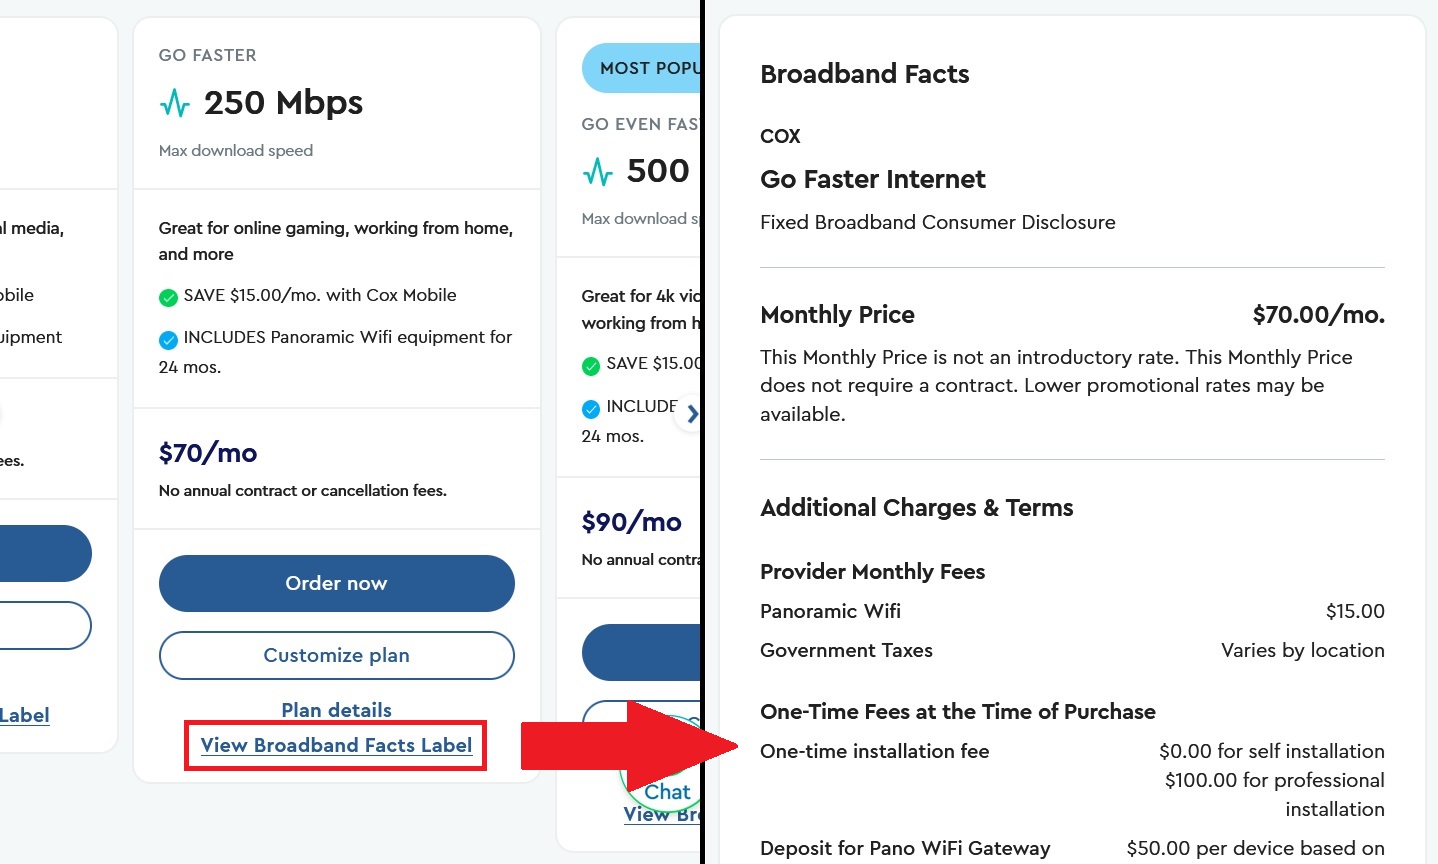Click the green SAVE checkmark on the 500 plan

point(591,364)
